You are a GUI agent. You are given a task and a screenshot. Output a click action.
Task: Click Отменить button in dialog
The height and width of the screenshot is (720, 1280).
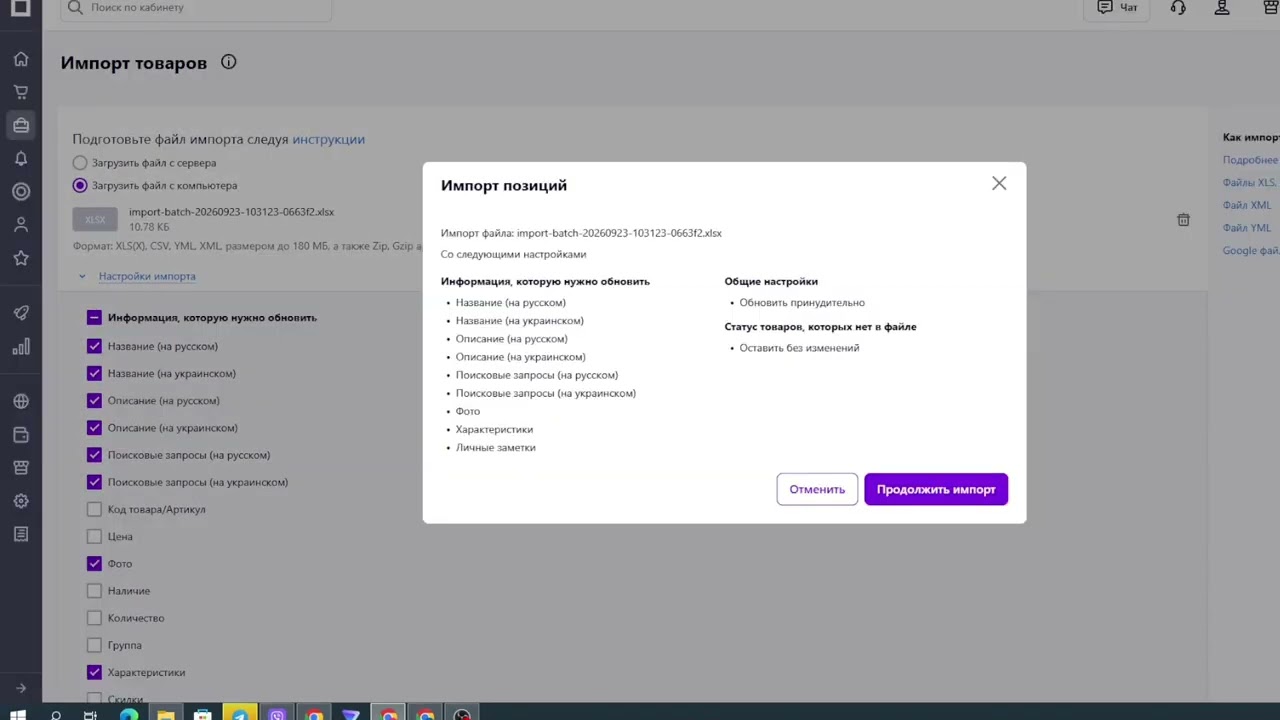817,489
